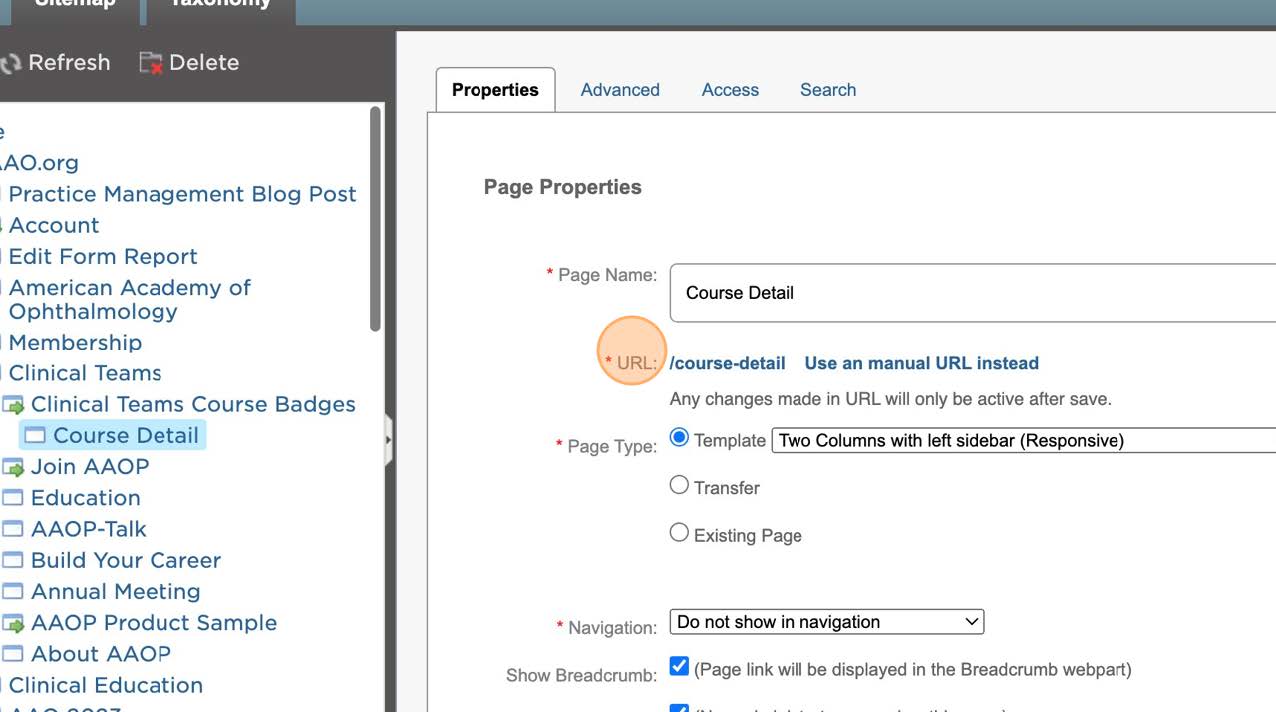Select 'American Academy of Ophthalmology' tree node
This screenshot has height=712, width=1276.
click(x=130, y=299)
